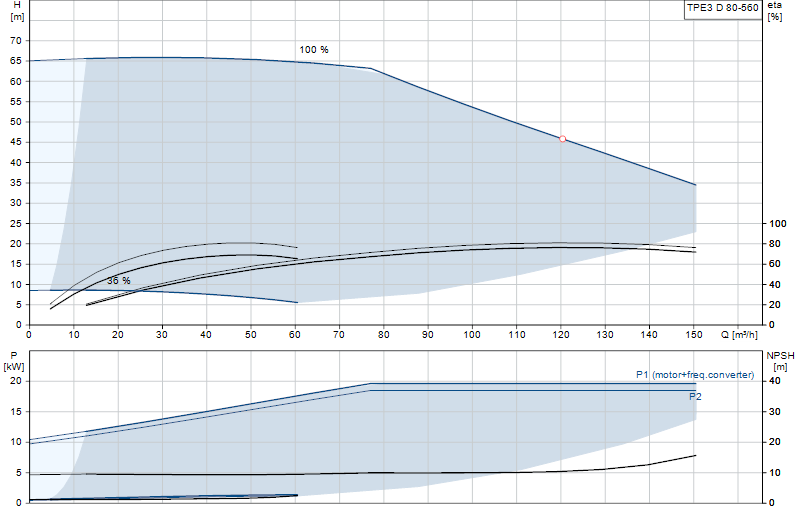Click the 35 tick on the H axis
This screenshot has height=520, width=800.
[16, 183]
